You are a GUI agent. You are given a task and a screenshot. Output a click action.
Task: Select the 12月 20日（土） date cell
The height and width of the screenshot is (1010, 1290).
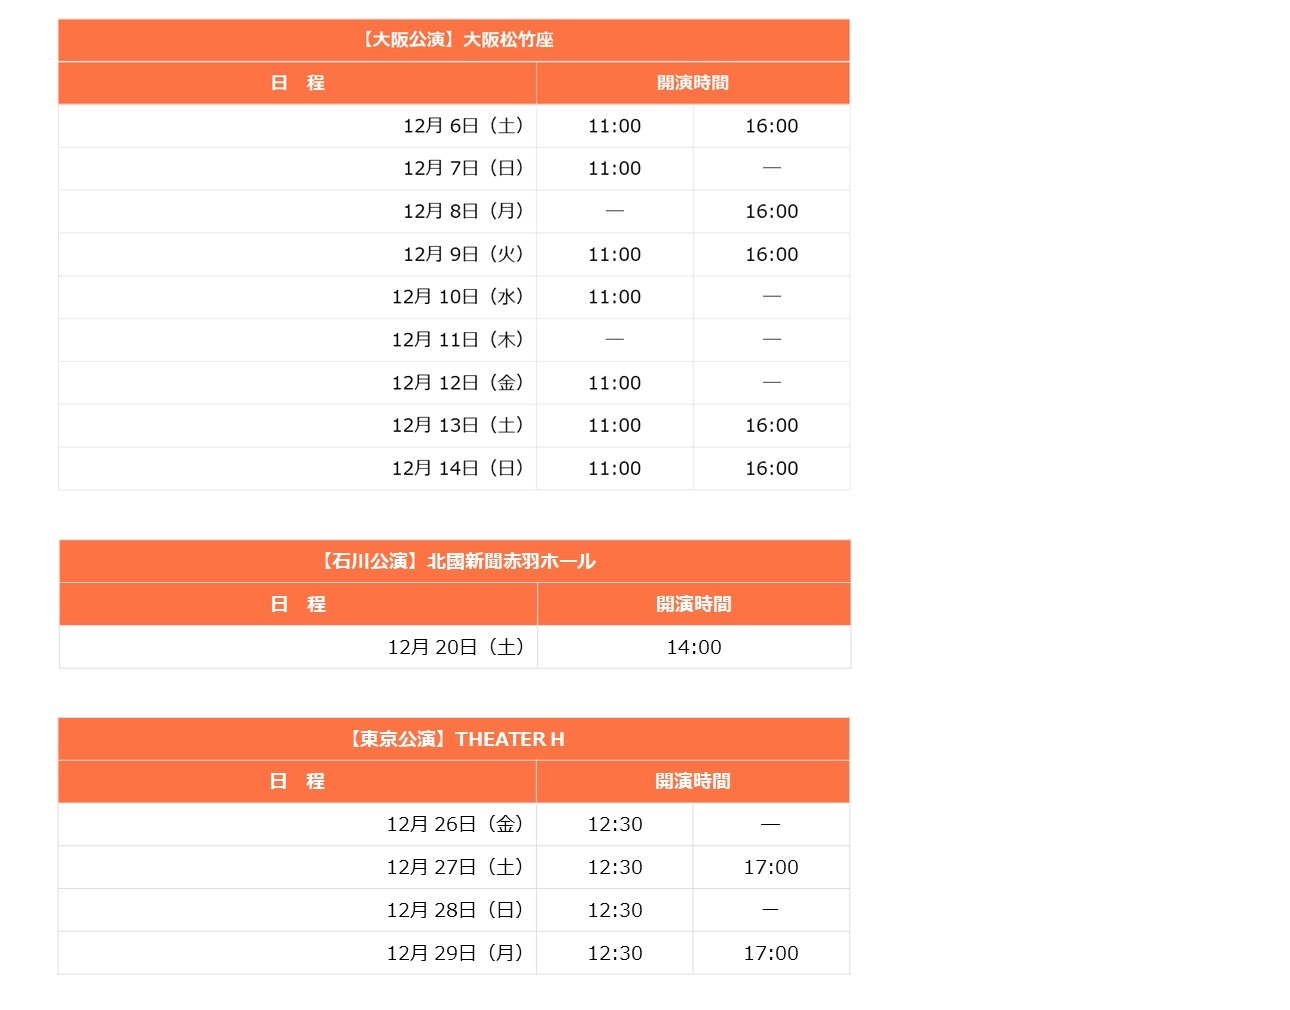pyautogui.click(x=299, y=647)
